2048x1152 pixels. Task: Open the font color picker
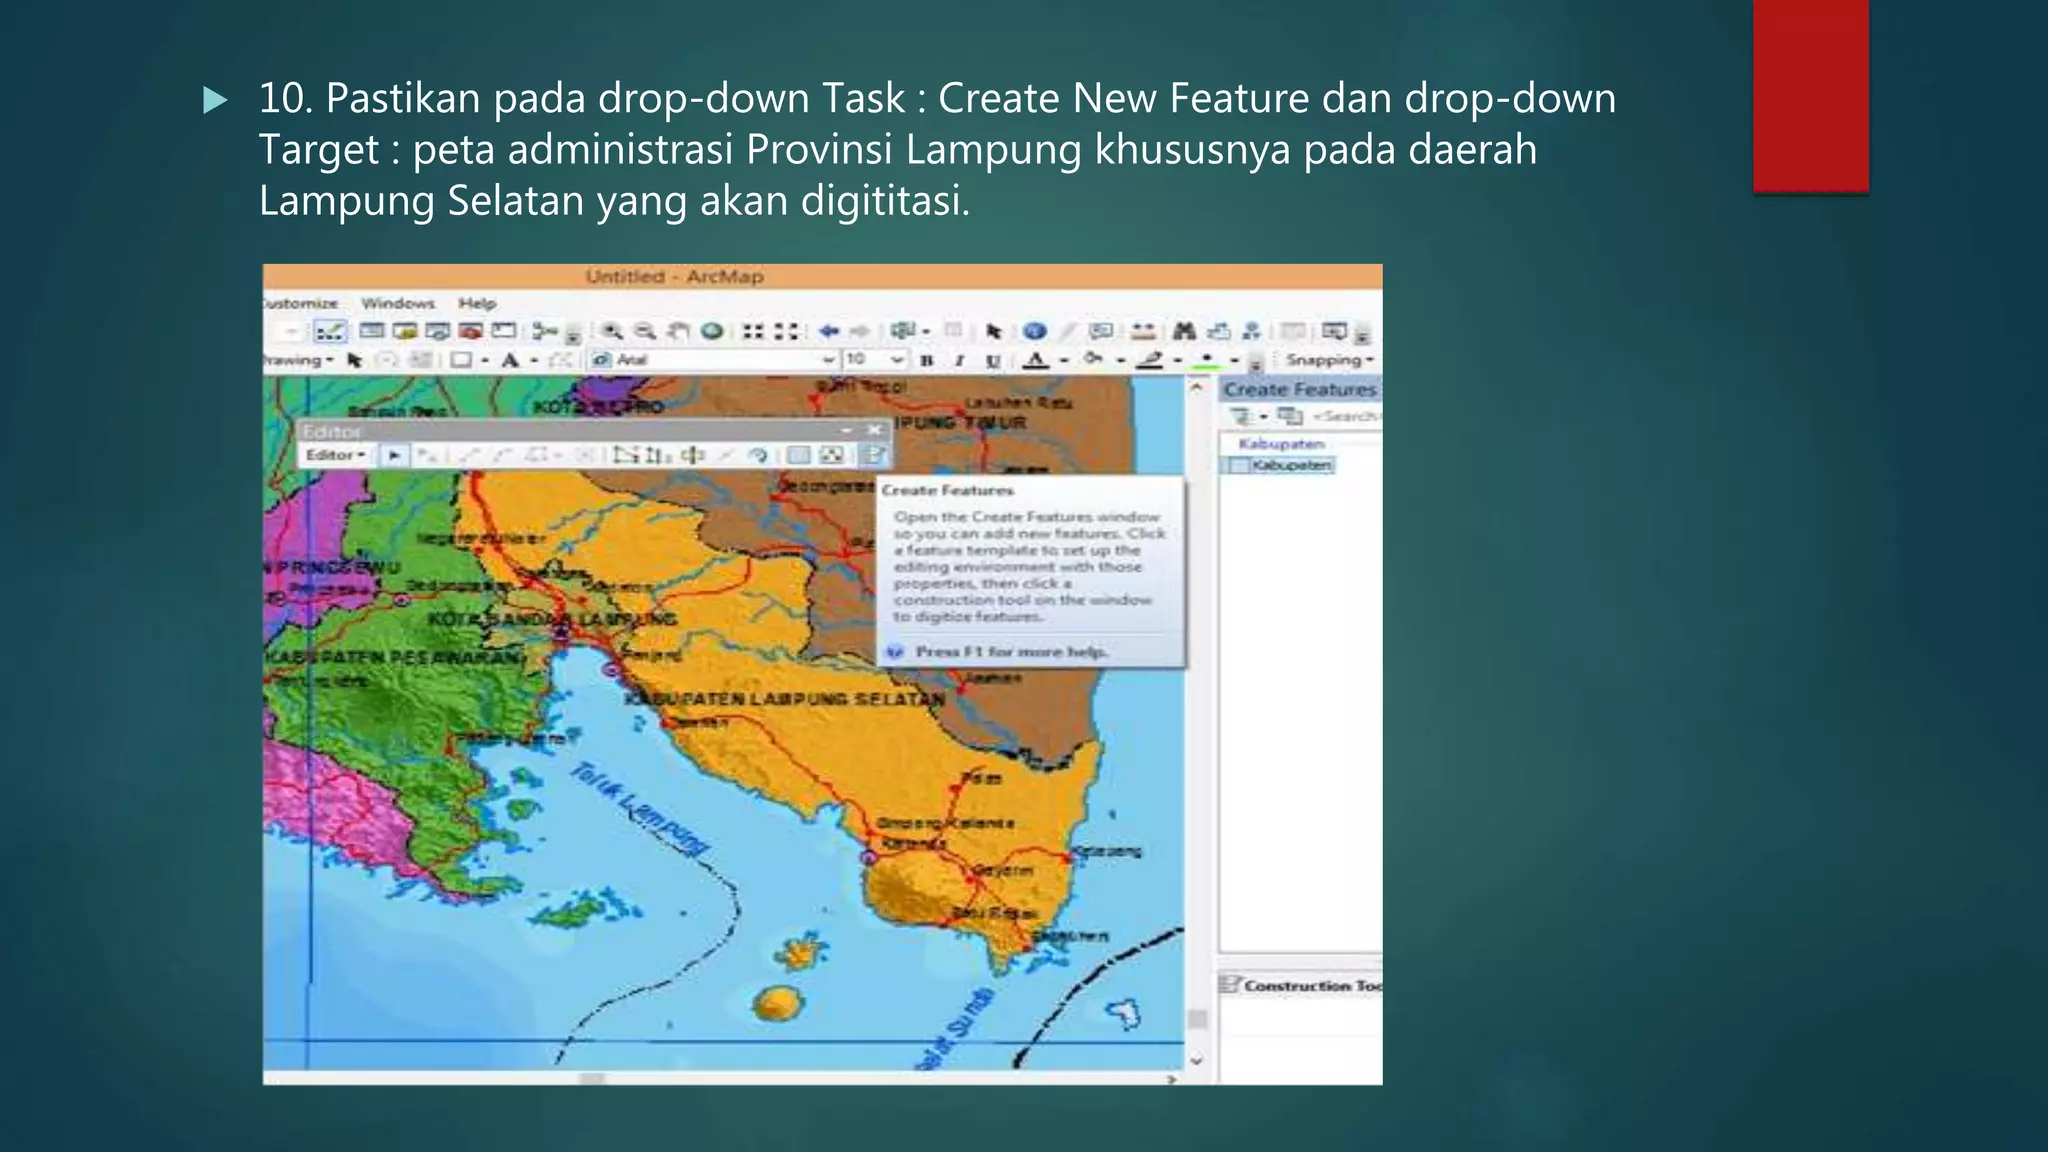(x=1036, y=360)
